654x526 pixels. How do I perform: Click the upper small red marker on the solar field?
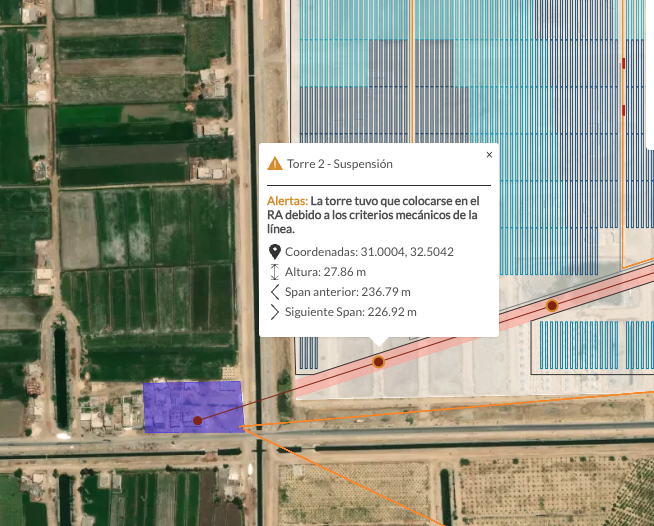pyautogui.click(x=623, y=63)
